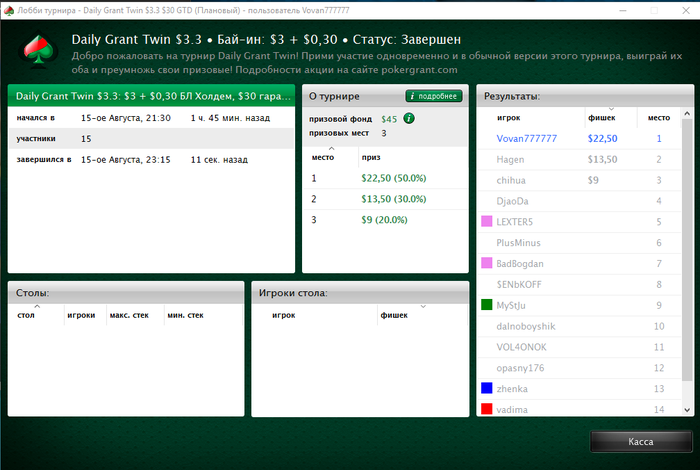Sort tables by 'мин. стек' header
Image resolution: width=700 pixels, height=470 pixels.
coord(185,315)
